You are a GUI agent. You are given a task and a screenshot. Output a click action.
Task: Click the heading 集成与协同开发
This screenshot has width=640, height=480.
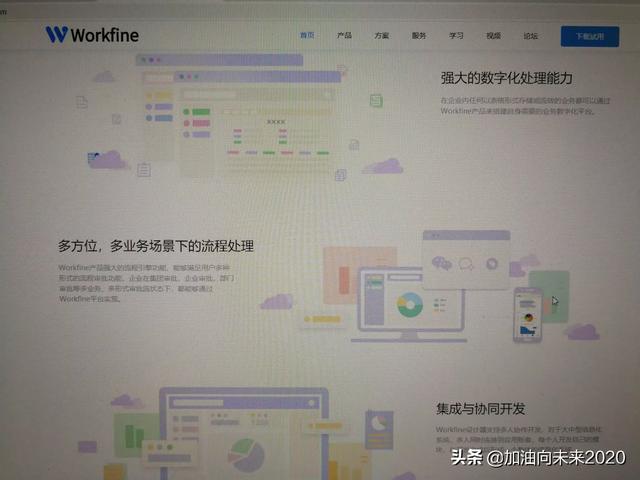tap(480, 409)
